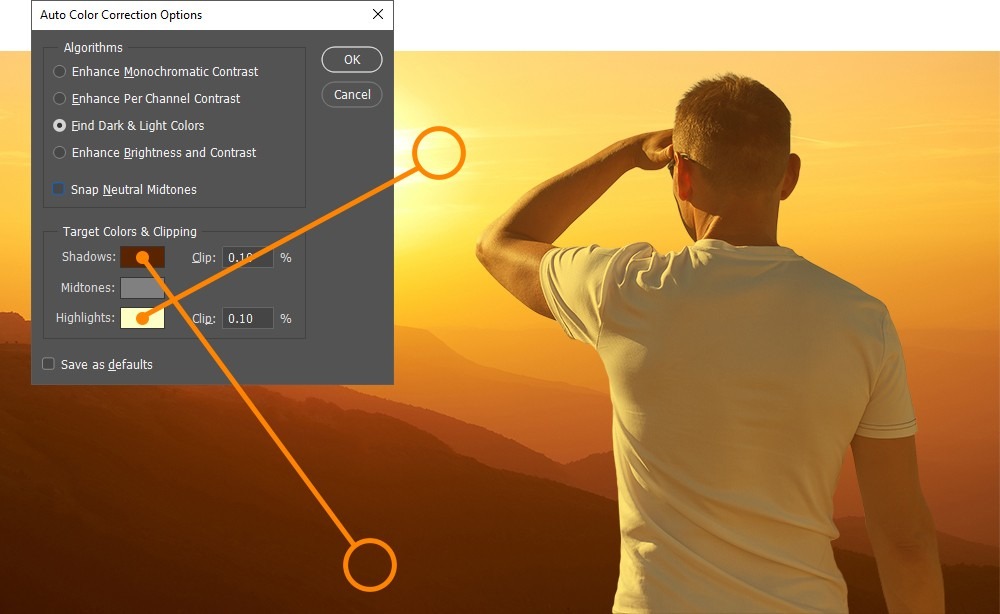The height and width of the screenshot is (614, 1000).
Task: Open the Shadows target color swatch
Action: point(142,257)
